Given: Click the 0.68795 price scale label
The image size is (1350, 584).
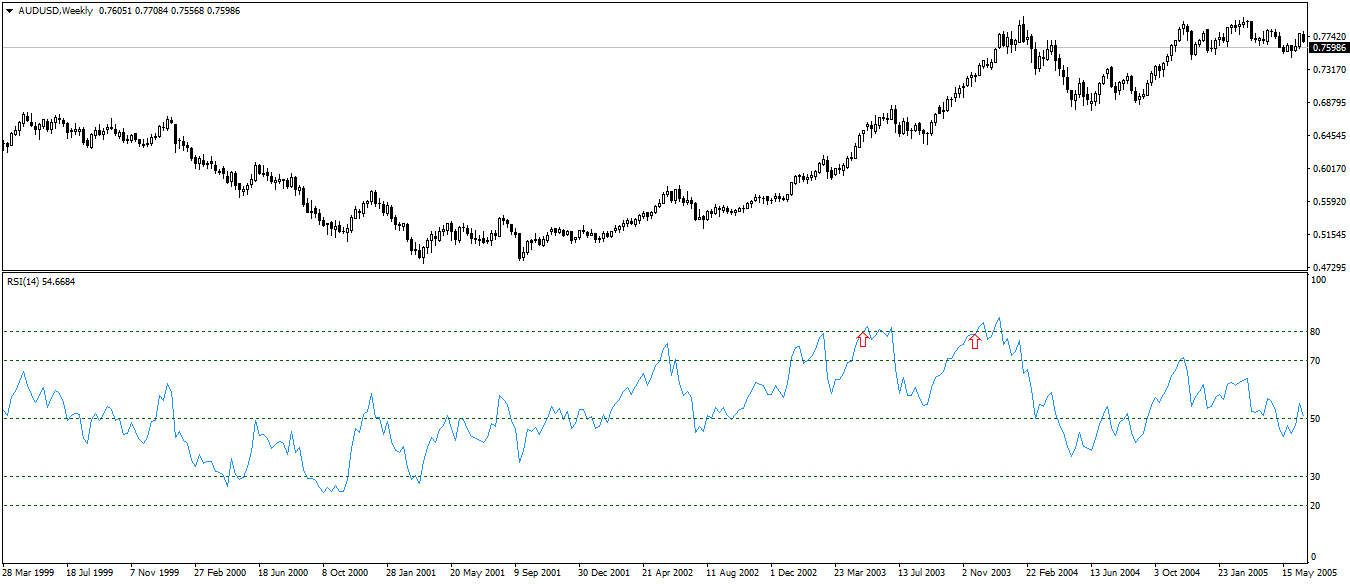Looking at the screenshot, I should (x=1328, y=102).
